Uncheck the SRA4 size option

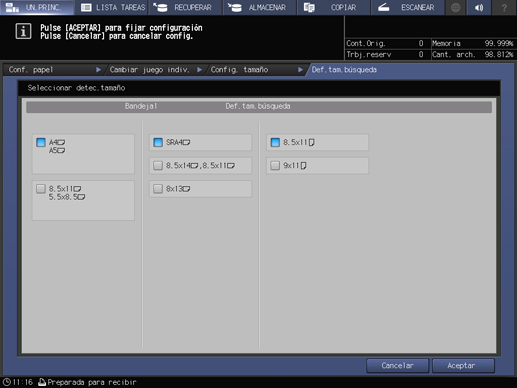[x=200, y=142]
